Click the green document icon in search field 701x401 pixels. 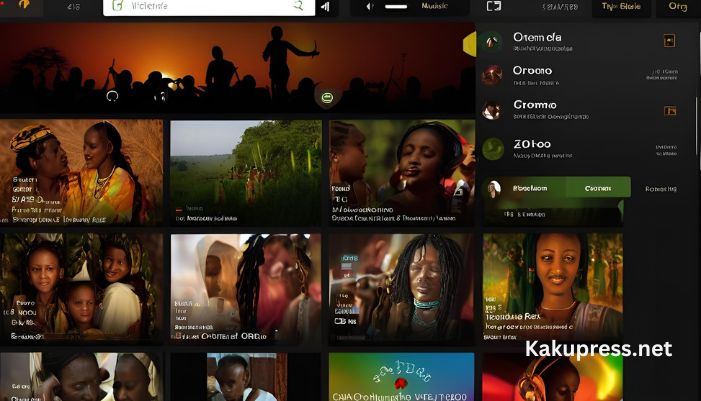(118, 5)
